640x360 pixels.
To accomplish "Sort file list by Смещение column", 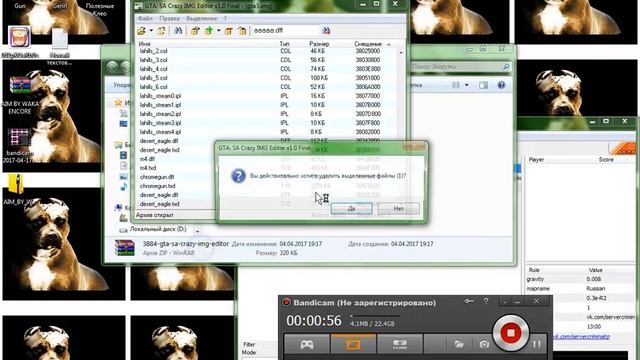I will (x=368, y=44).
